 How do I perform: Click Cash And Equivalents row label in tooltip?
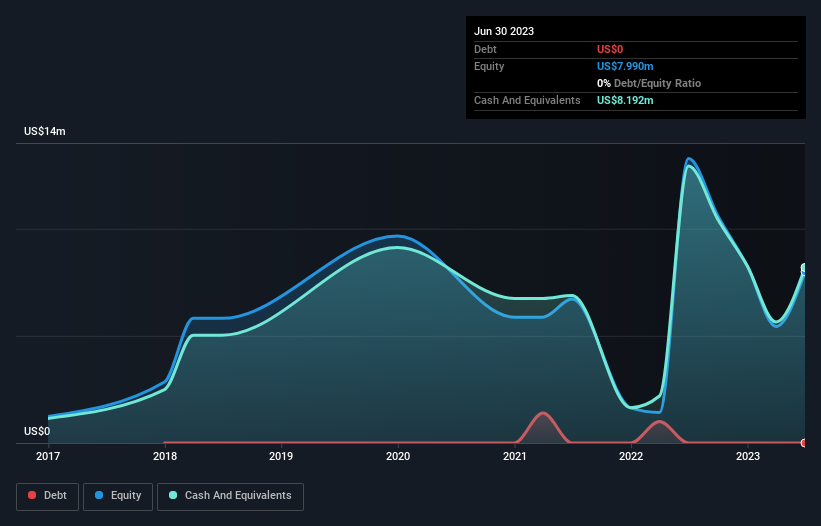[x=527, y=100]
